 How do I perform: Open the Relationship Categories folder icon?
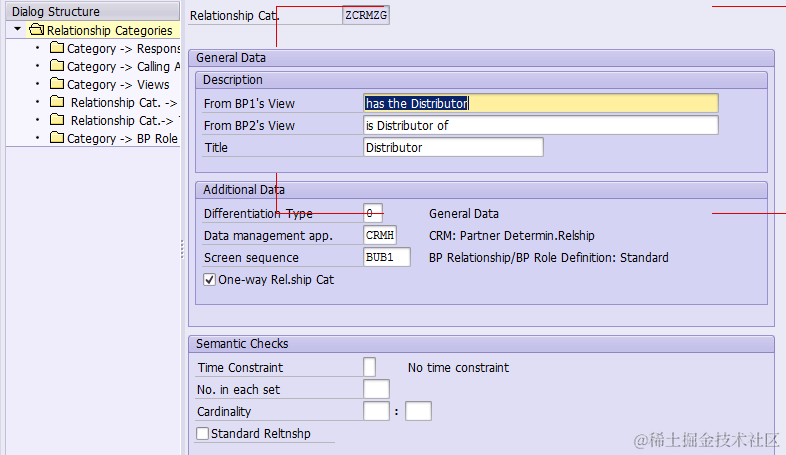[36, 30]
